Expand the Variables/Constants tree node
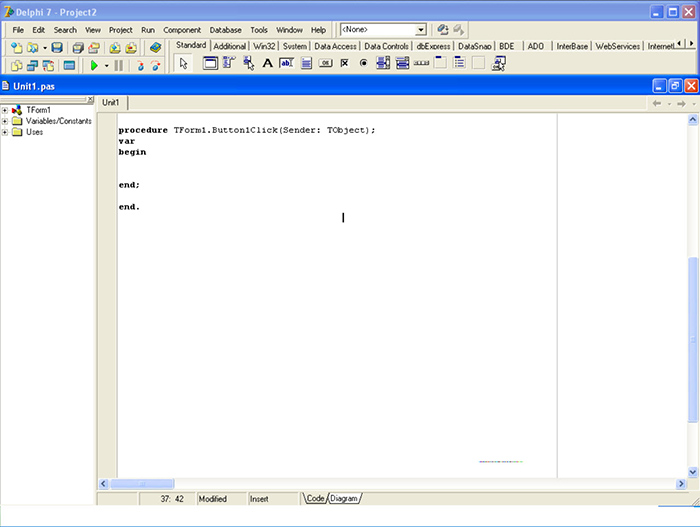 tap(4, 121)
